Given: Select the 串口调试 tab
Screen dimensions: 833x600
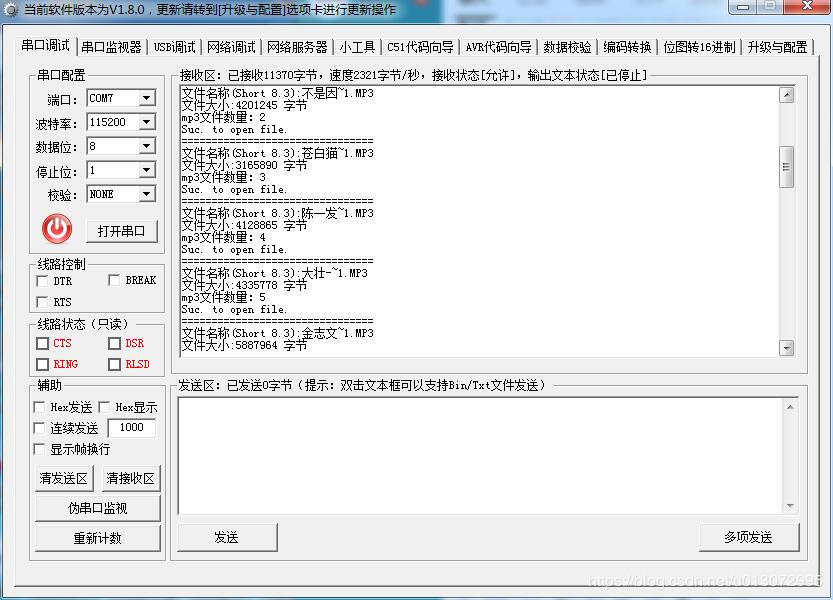Looking at the screenshot, I should (45, 46).
